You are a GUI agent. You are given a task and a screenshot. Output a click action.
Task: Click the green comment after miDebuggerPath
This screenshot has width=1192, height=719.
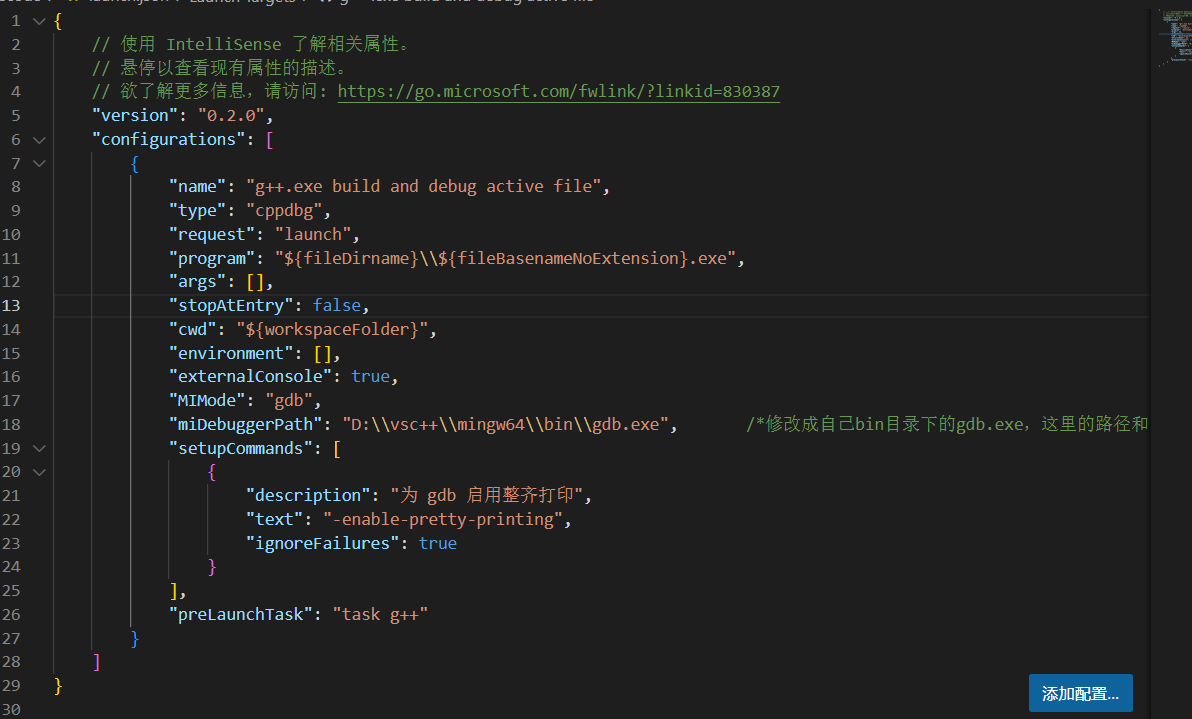pos(946,424)
